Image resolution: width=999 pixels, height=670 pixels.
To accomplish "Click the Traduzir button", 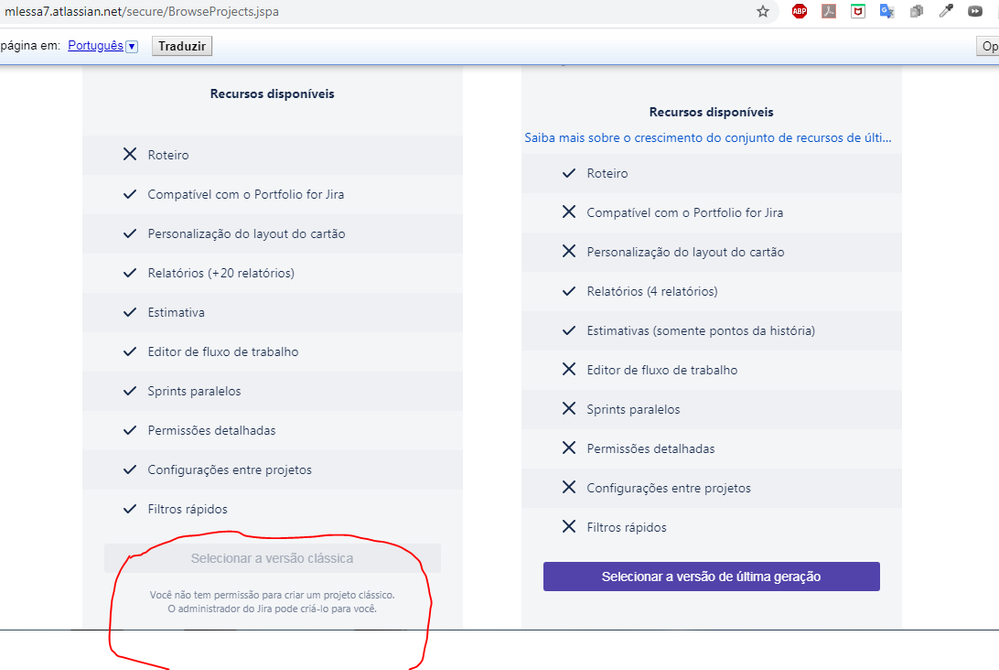I will tap(182, 46).
